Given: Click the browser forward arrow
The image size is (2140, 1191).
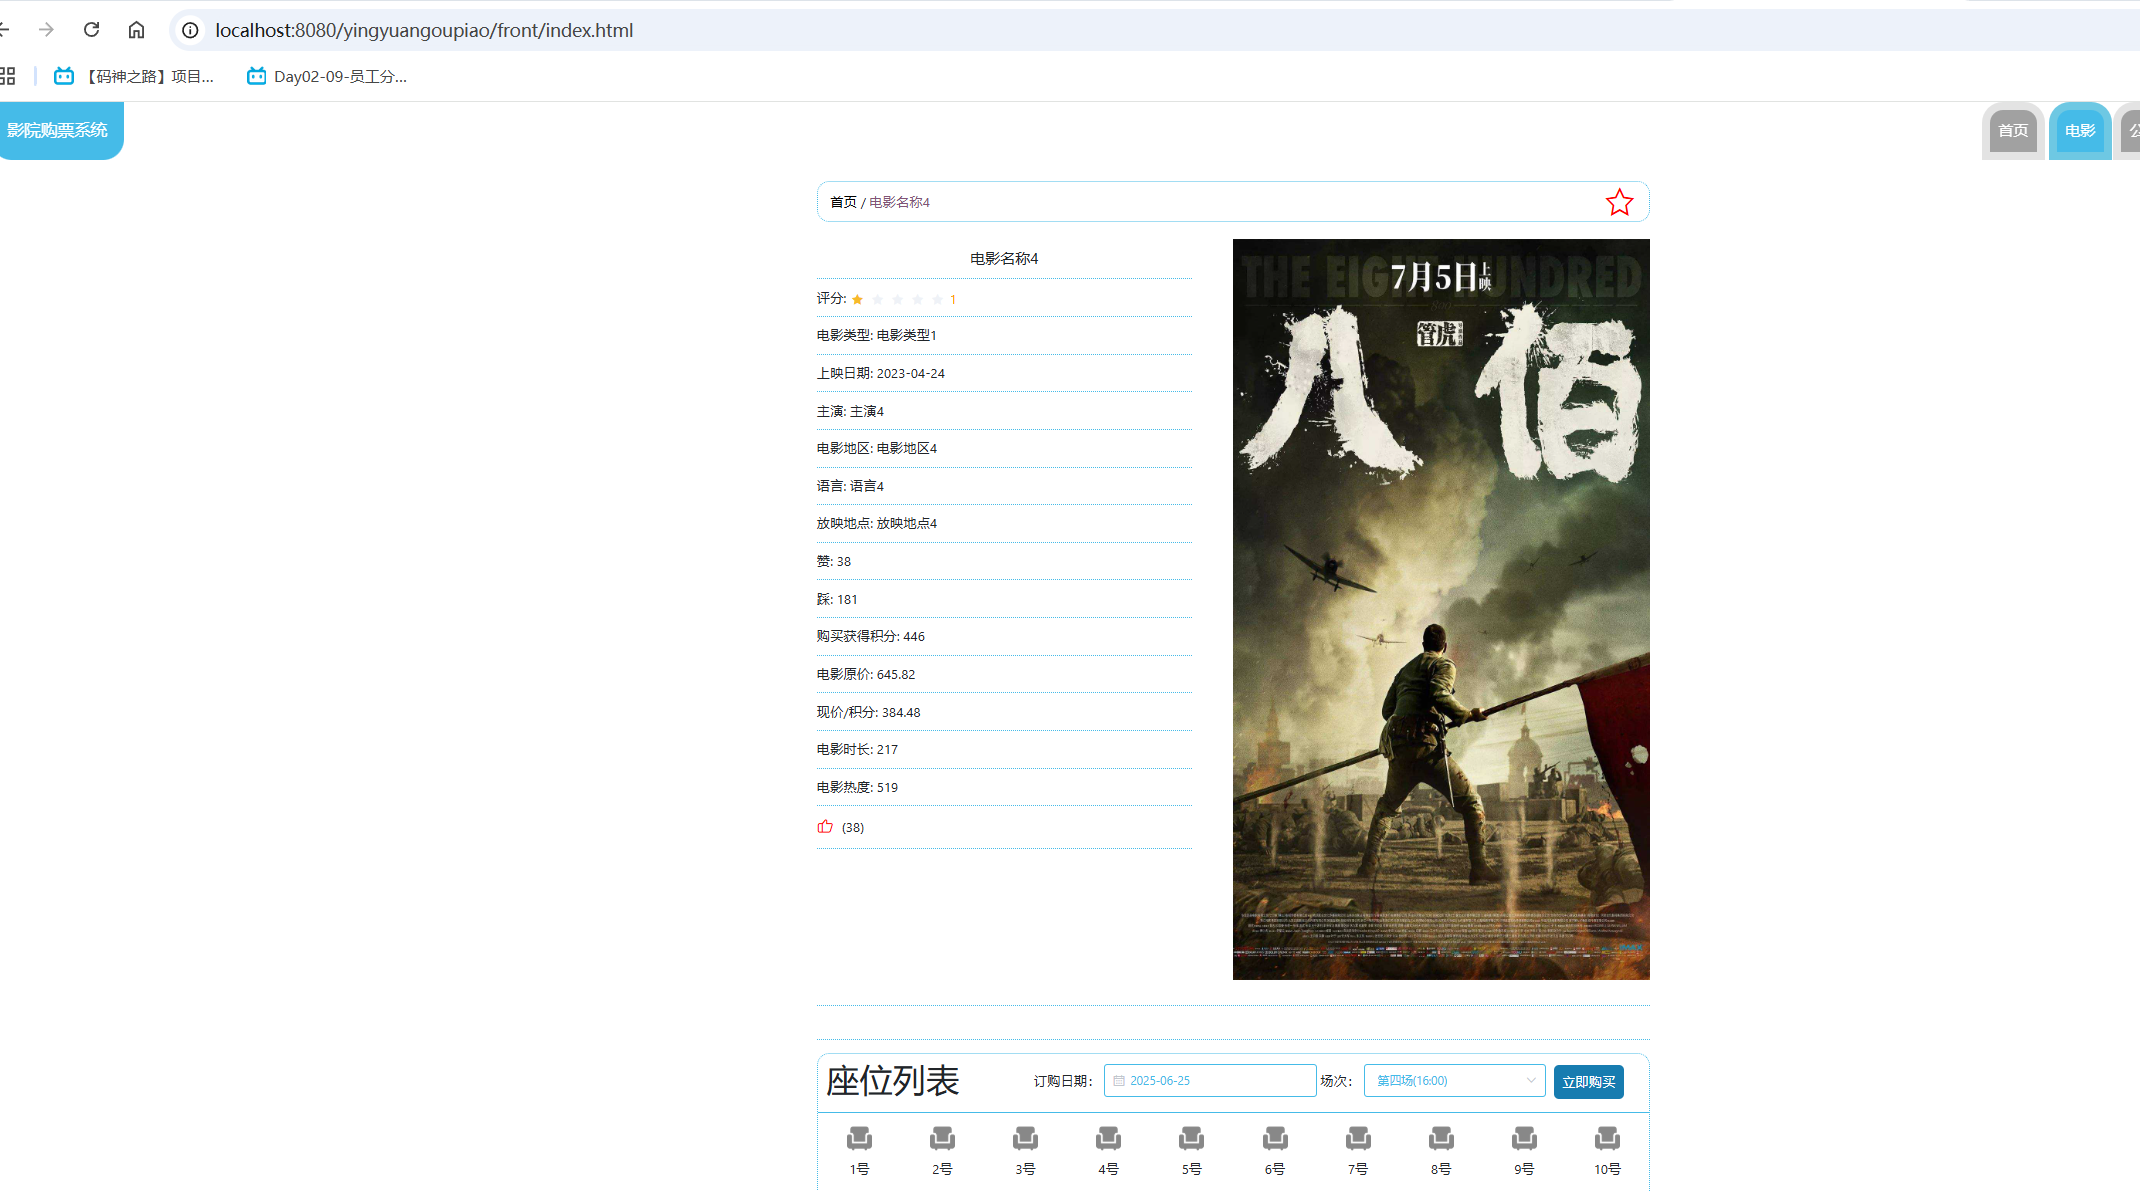Looking at the screenshot, I should pyautogui.click(x=46, y=30).
